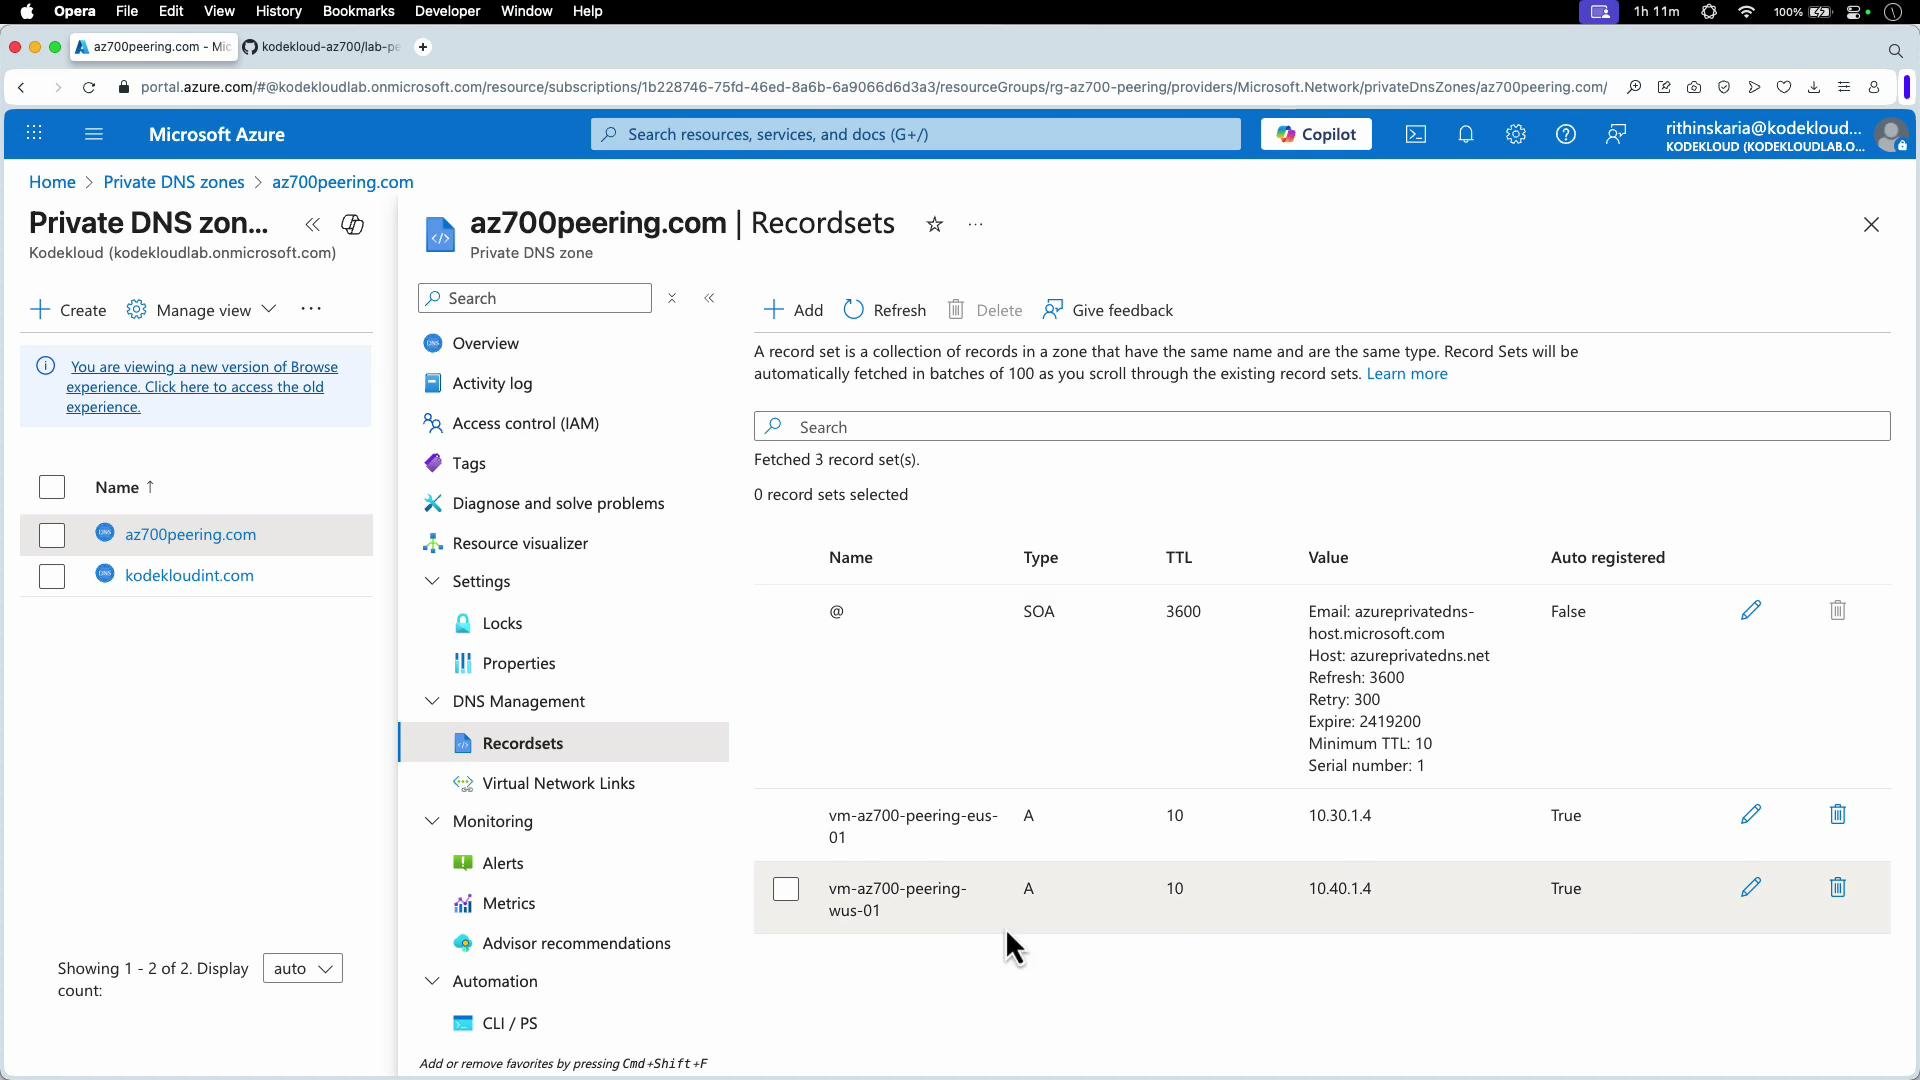Open Cloud Shell from the top bar

[x=1416, y=134]
